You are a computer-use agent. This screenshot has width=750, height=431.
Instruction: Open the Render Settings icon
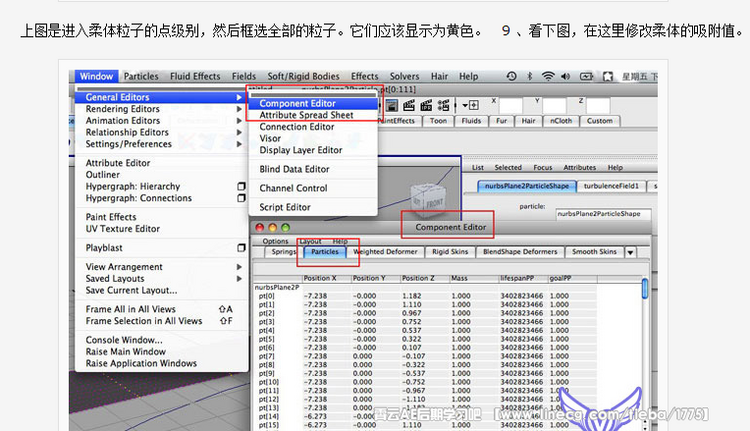tap(443, 105)
